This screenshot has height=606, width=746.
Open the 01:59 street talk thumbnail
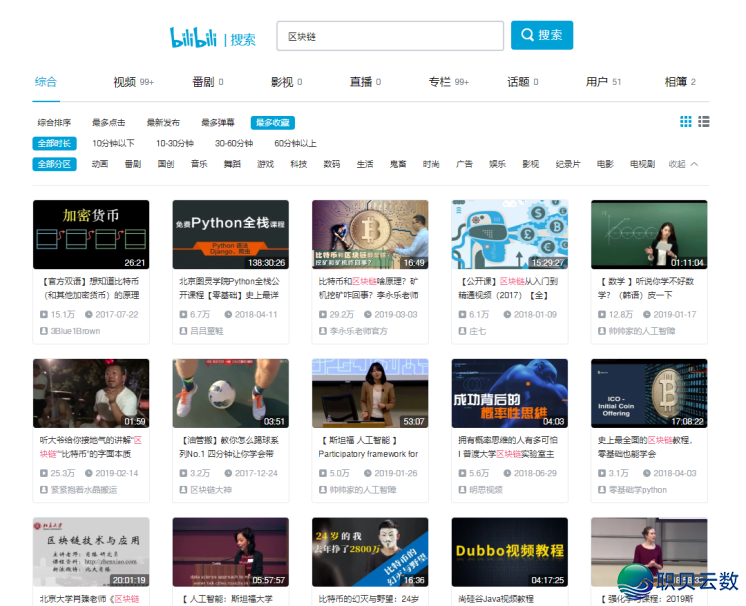(91, 393)
